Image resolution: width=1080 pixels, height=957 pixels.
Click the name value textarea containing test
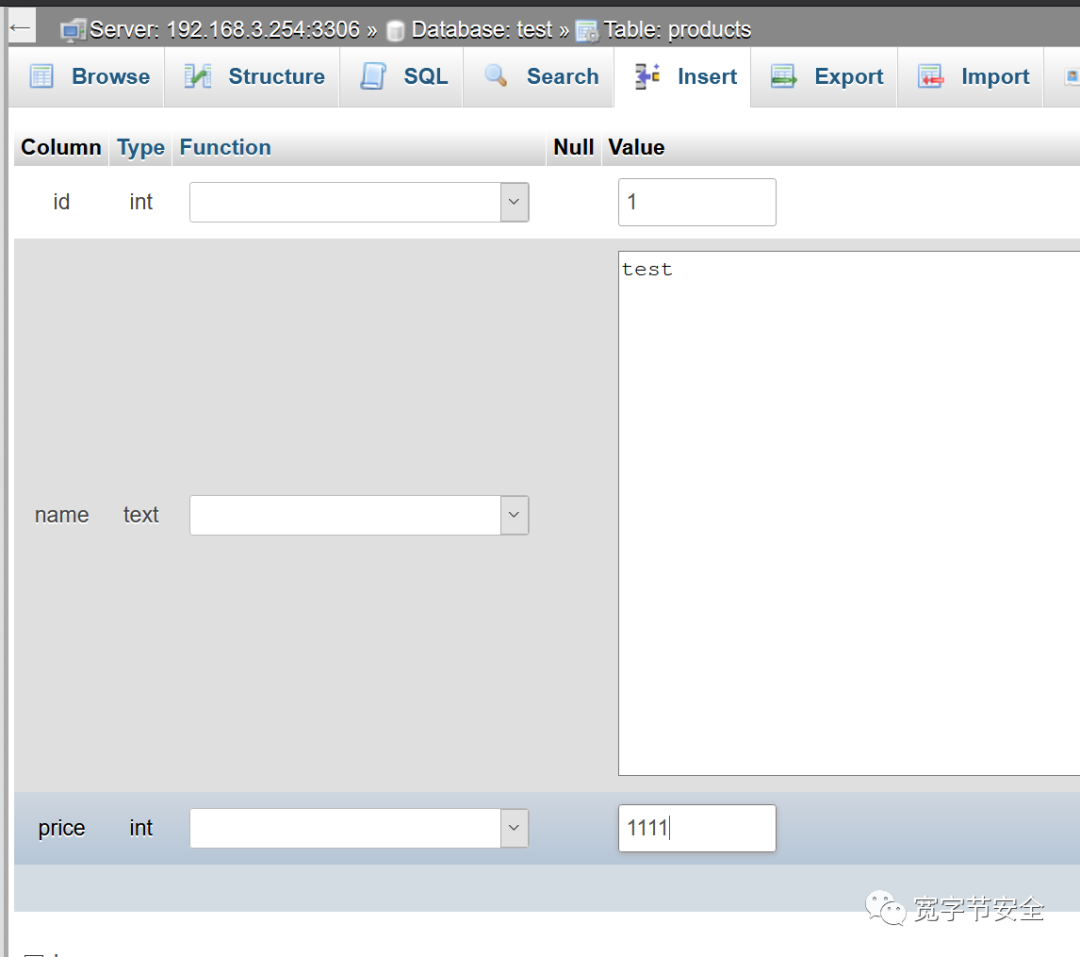[x=849, y=513]
